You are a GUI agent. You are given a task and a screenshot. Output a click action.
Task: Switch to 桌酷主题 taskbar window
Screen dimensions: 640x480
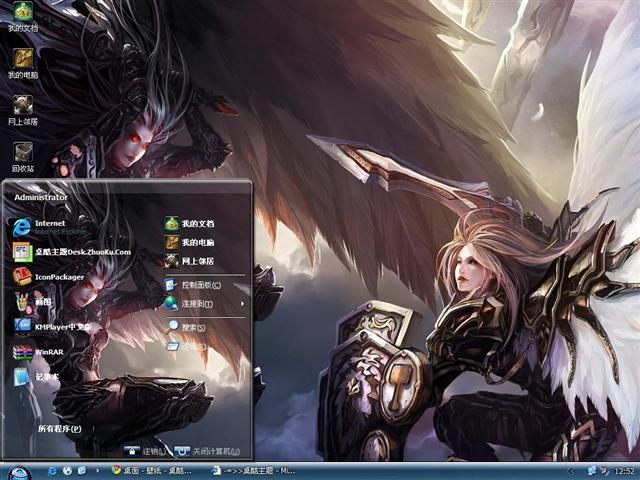[254, 471]
